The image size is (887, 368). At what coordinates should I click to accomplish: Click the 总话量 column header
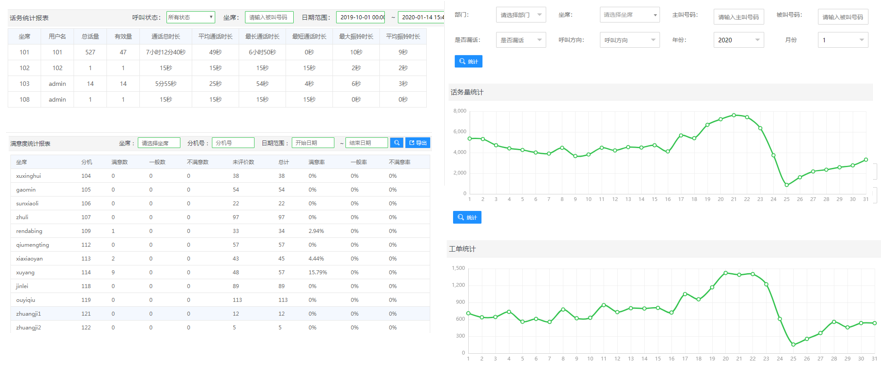(91, 37)
